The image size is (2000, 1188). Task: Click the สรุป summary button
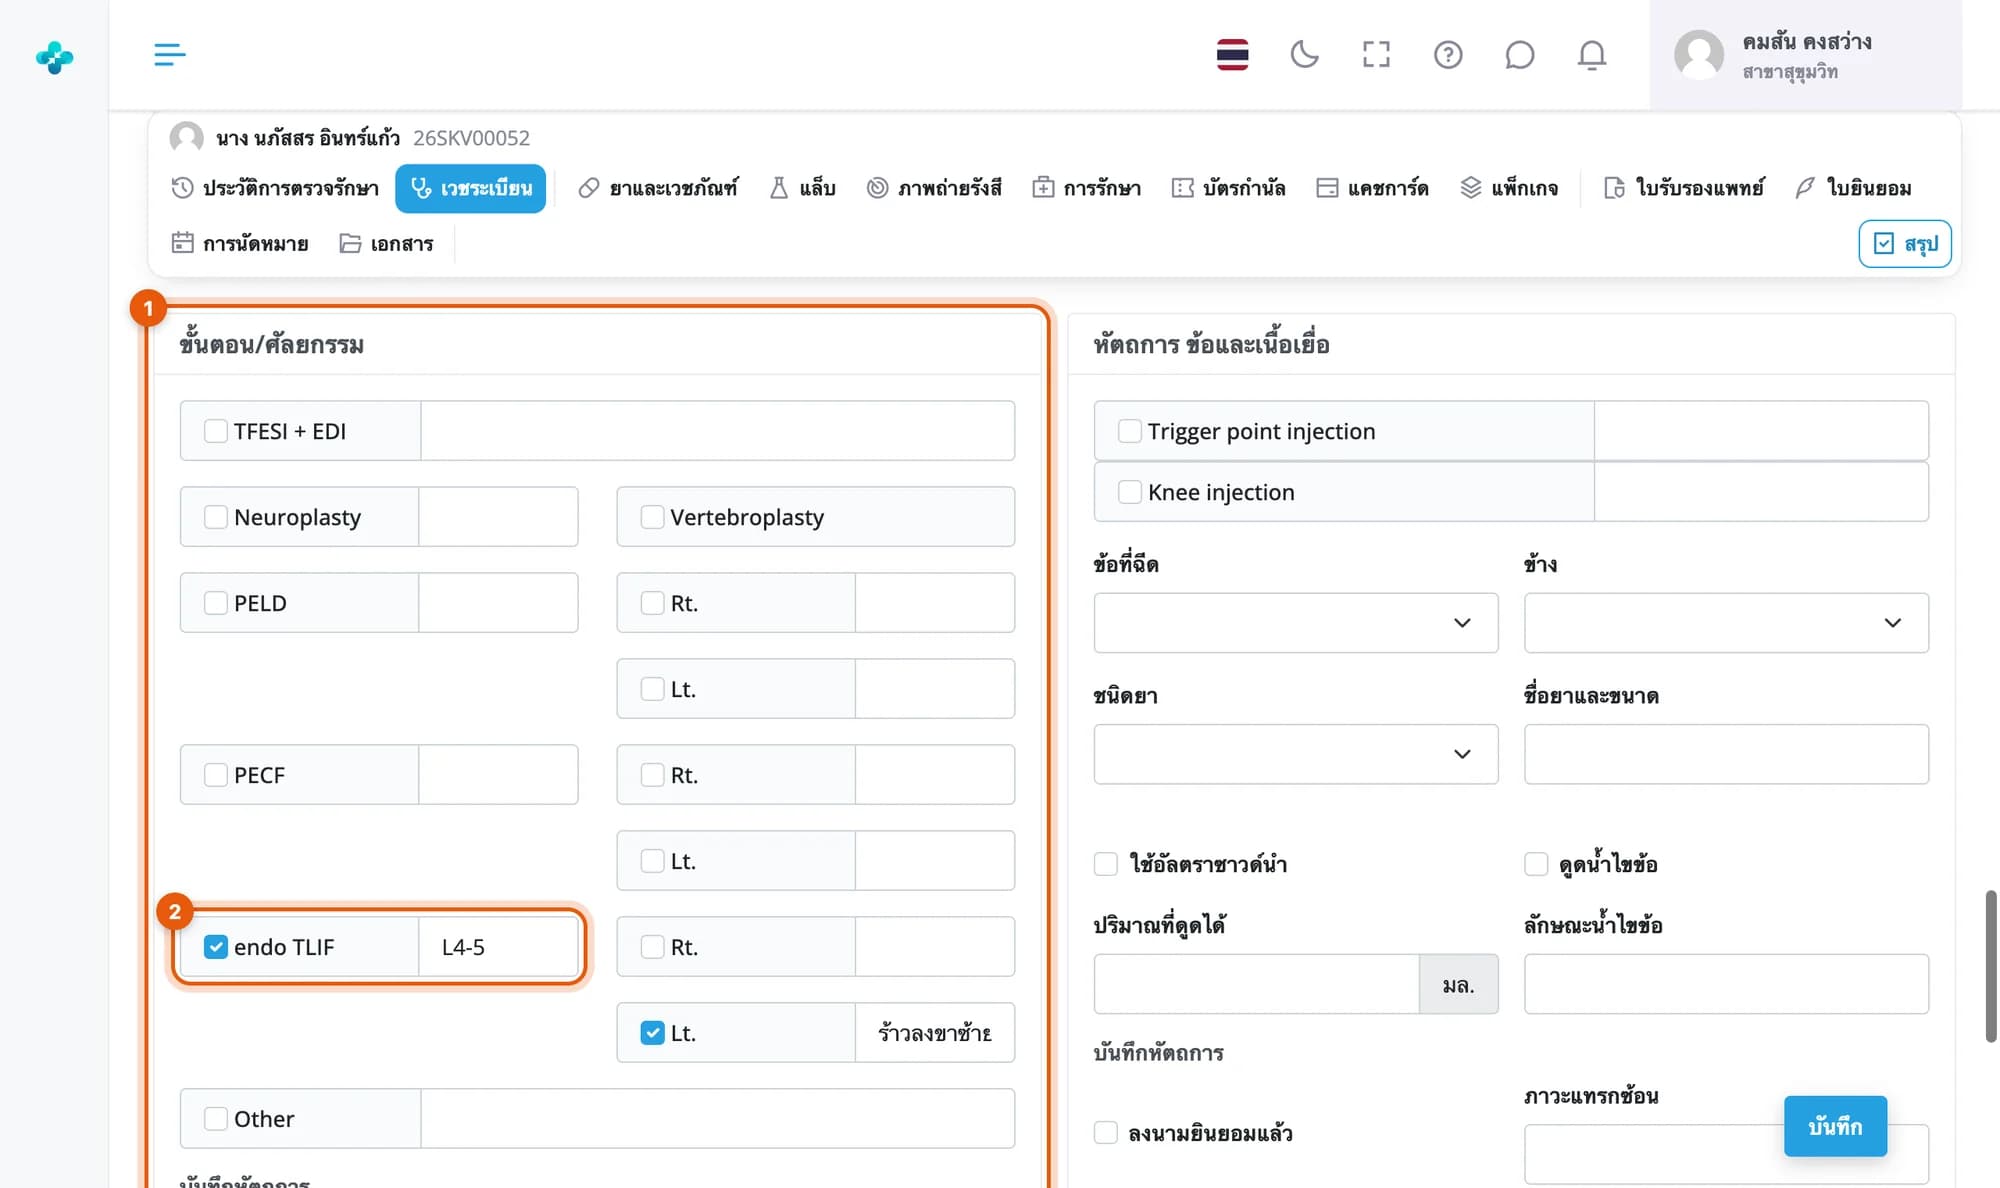pos(1904,244)
